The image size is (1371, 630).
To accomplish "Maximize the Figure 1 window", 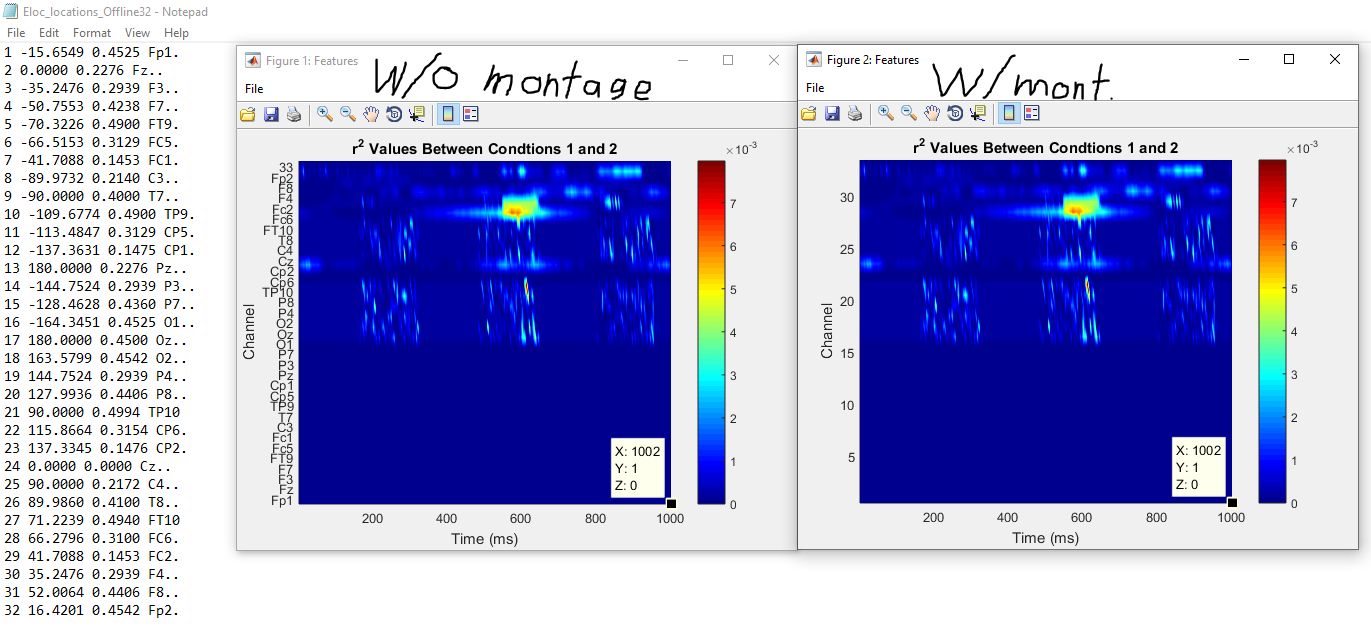I will coord(728,60).
